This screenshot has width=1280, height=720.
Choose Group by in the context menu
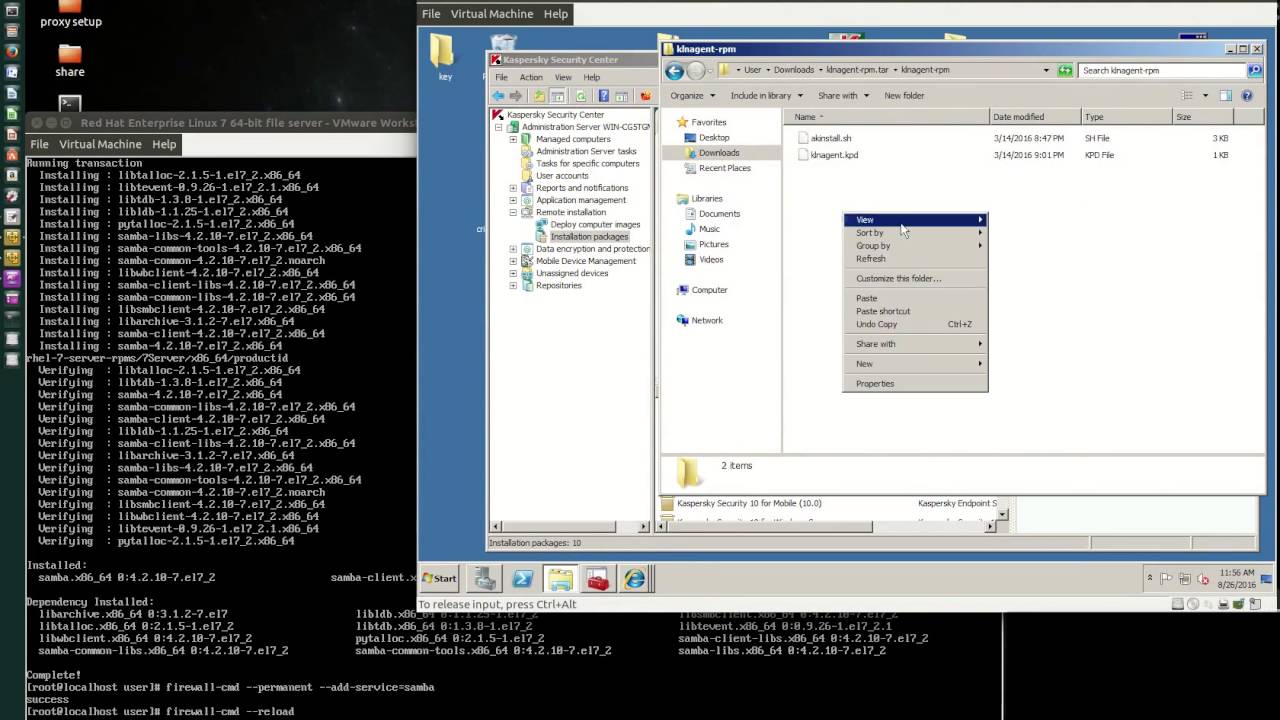pyautogui.click(x=915, y=246)
